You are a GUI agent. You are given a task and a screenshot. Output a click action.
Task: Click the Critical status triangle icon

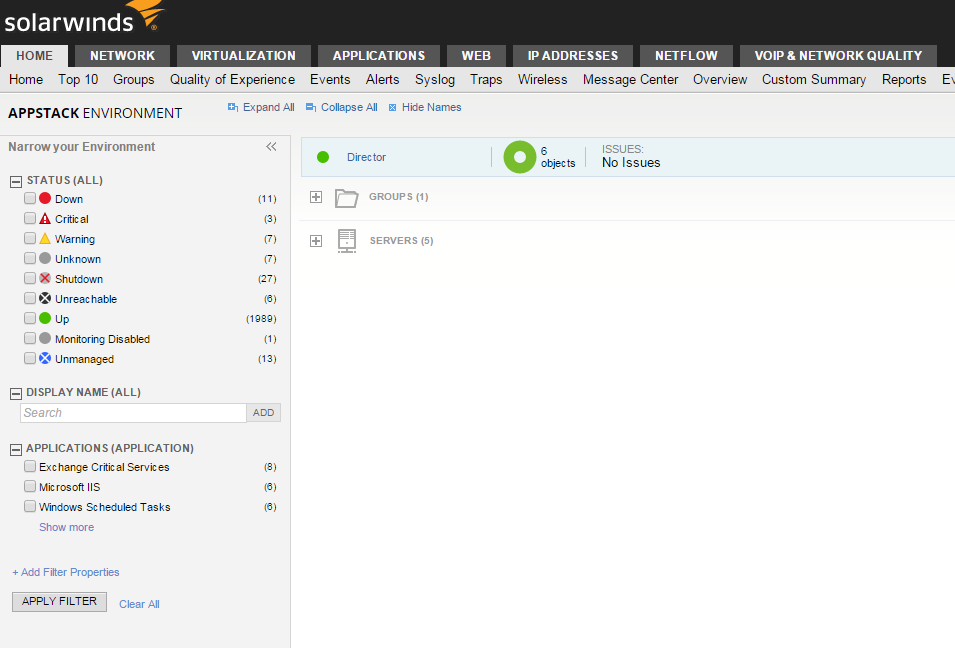[x=45, y=219]
